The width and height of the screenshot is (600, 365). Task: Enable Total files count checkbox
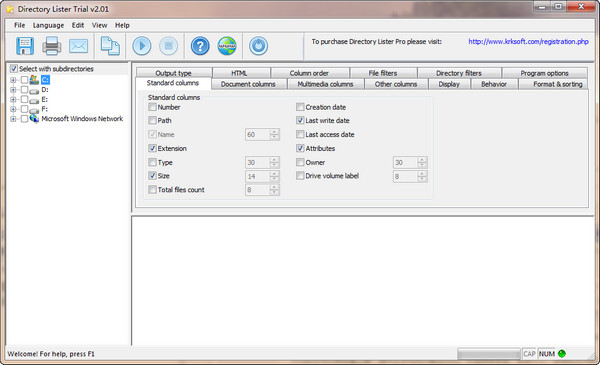click(x=152, y=189)
